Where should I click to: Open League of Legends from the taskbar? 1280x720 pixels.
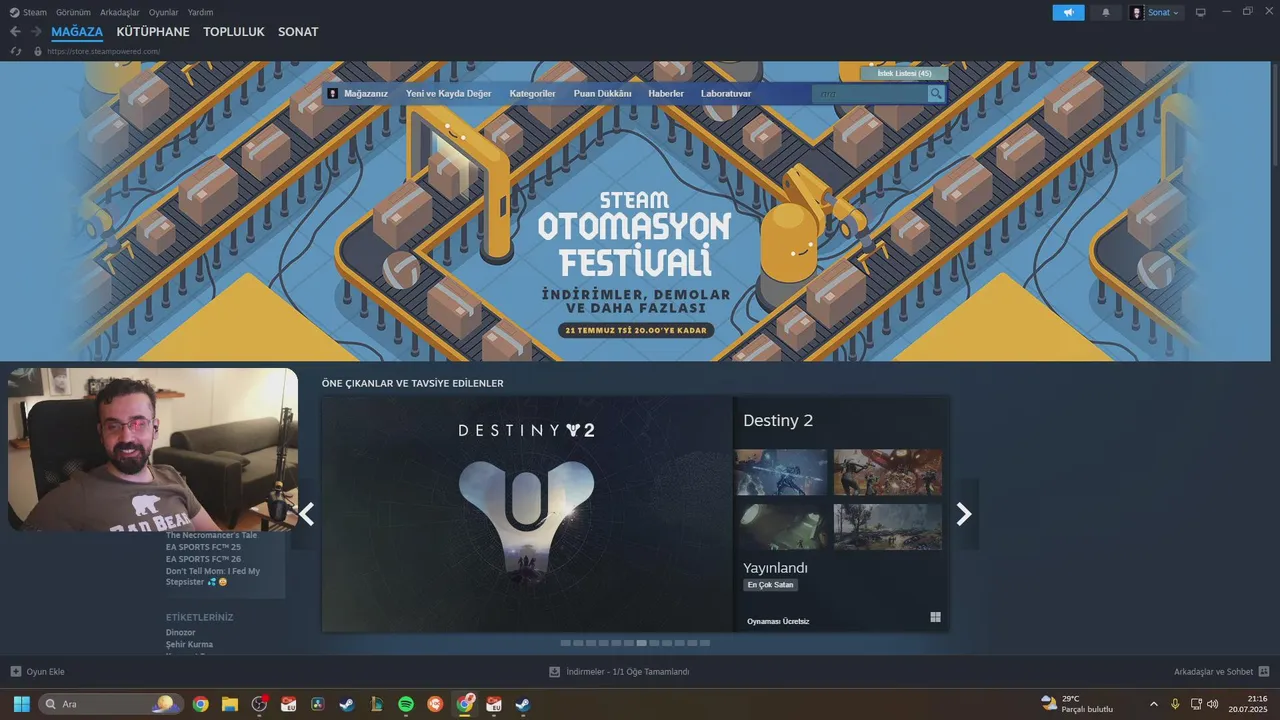[x=376, y=704]
